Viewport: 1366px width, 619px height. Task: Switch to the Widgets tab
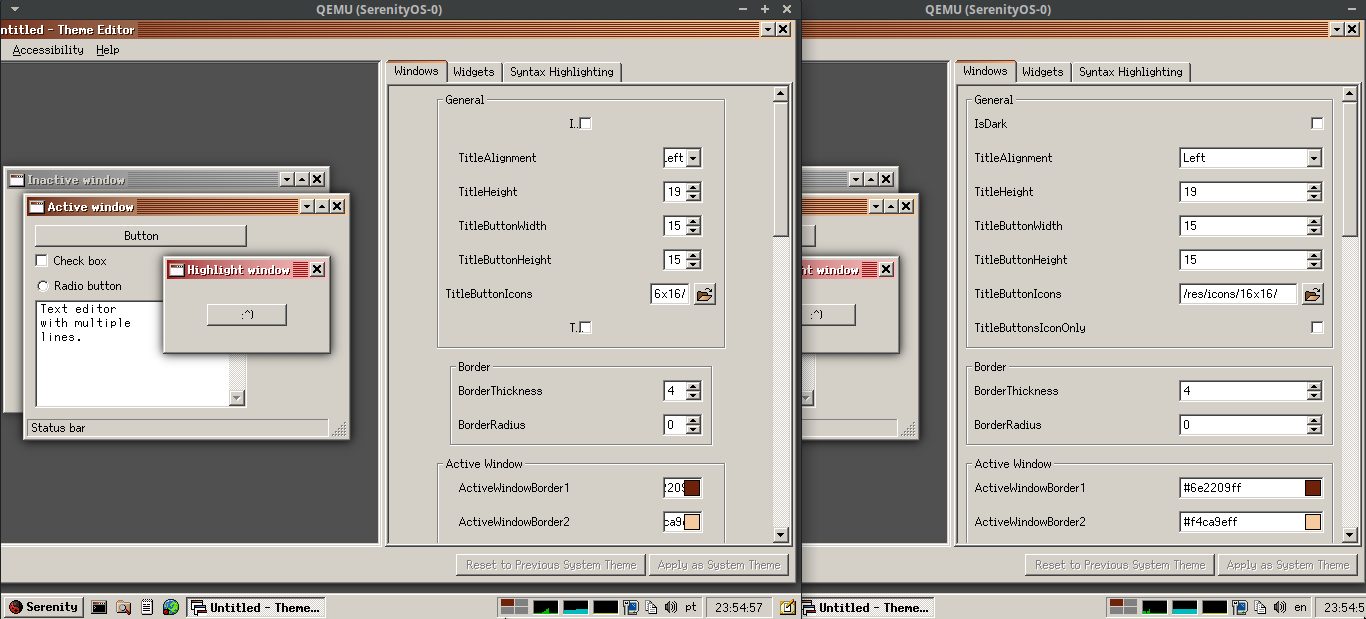coord(473,71)
